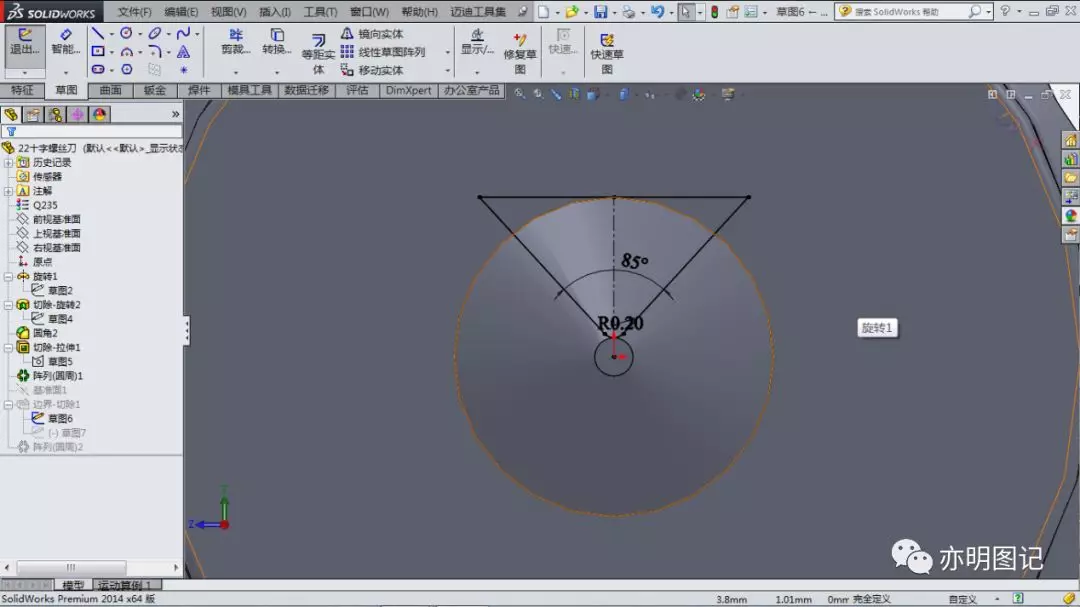Click the New document icon
The width and height of the screenshot is (1080, 607).
544,11
